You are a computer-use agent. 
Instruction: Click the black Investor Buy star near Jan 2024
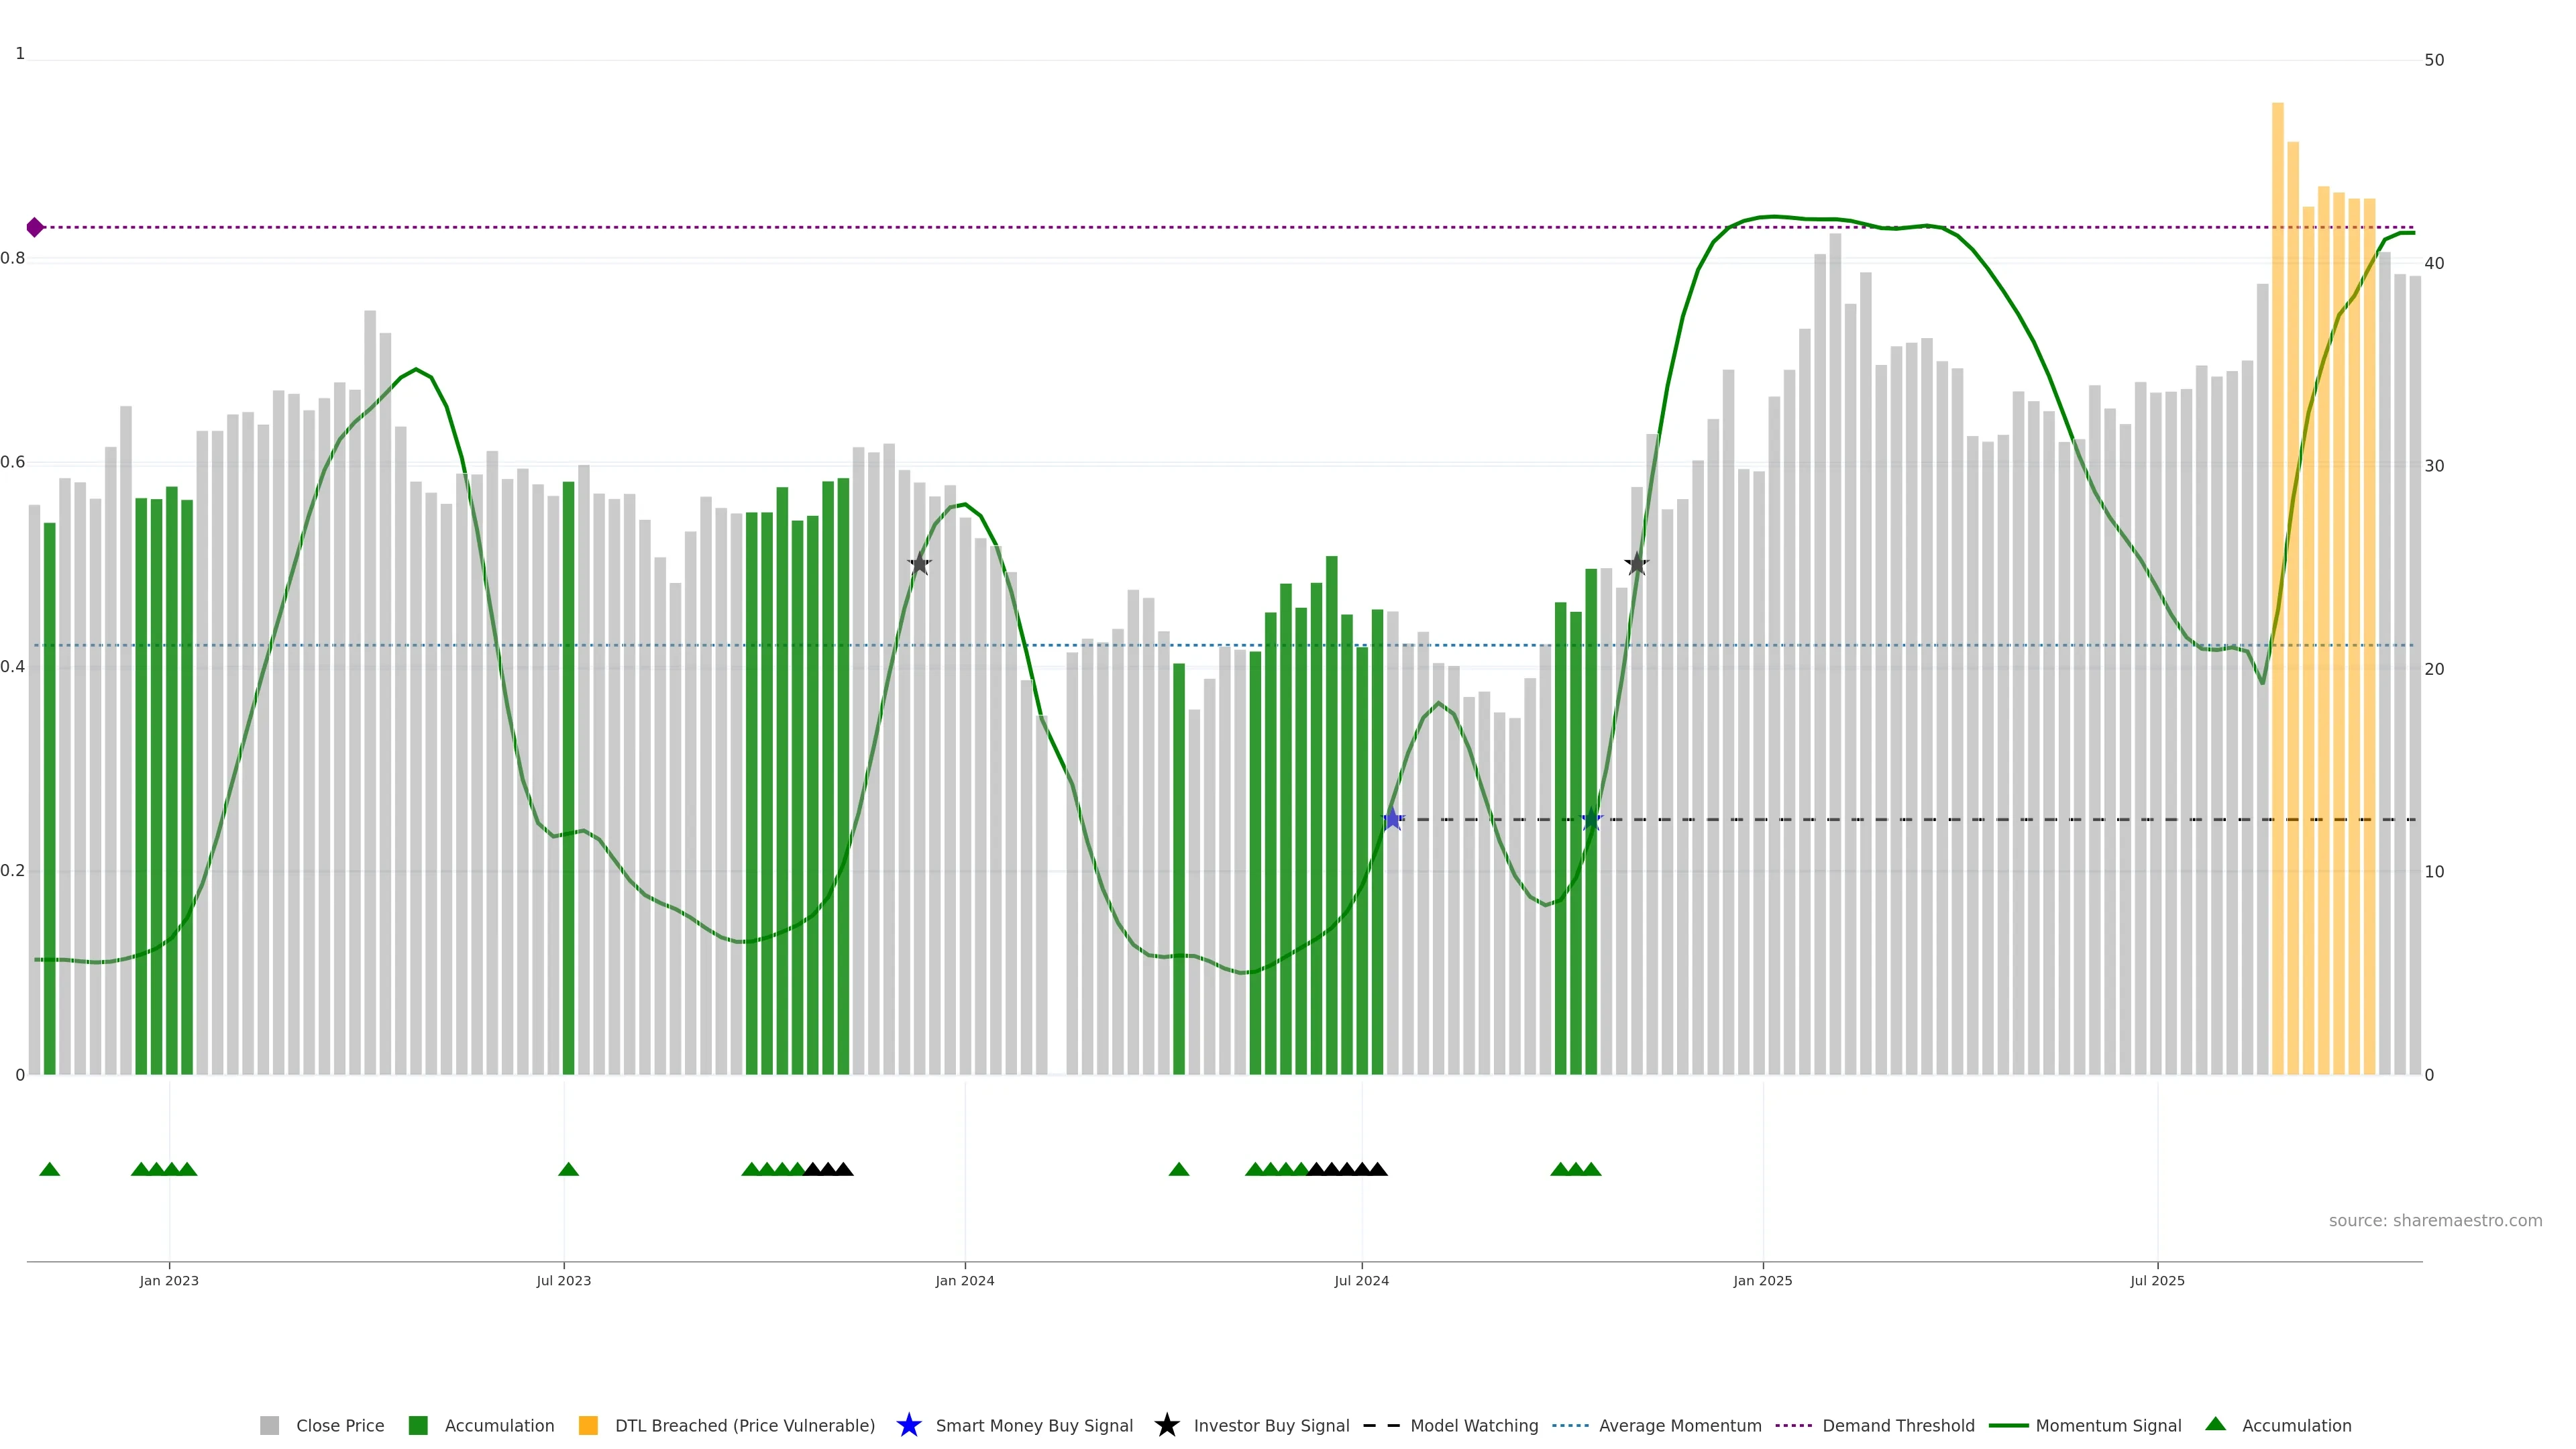coord(919,564)
